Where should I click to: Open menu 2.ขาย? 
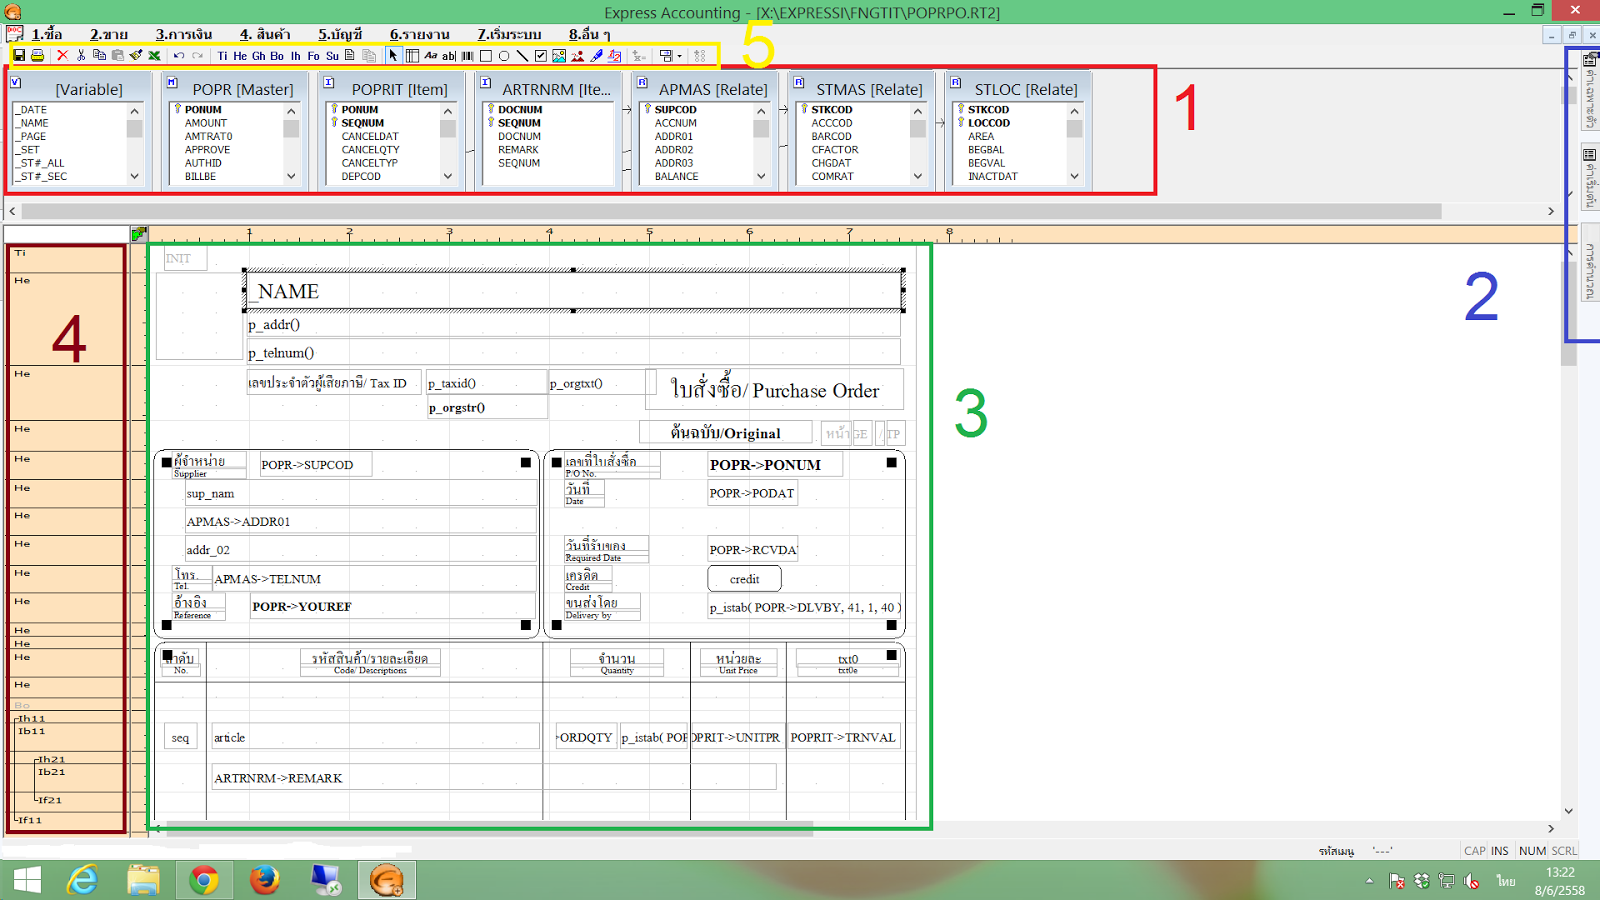pos(108,34)
